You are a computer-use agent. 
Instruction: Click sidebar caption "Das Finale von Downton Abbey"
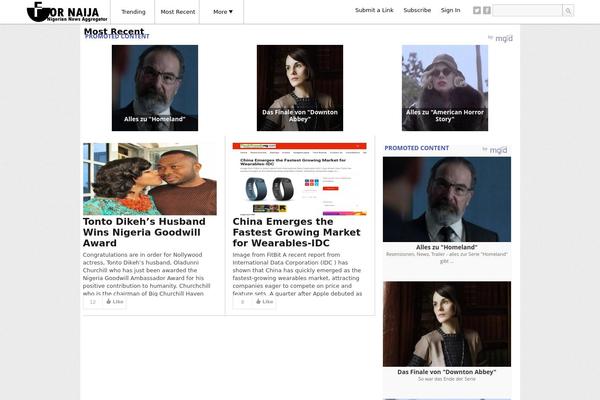pyautogui.click(x=447, y=372)
